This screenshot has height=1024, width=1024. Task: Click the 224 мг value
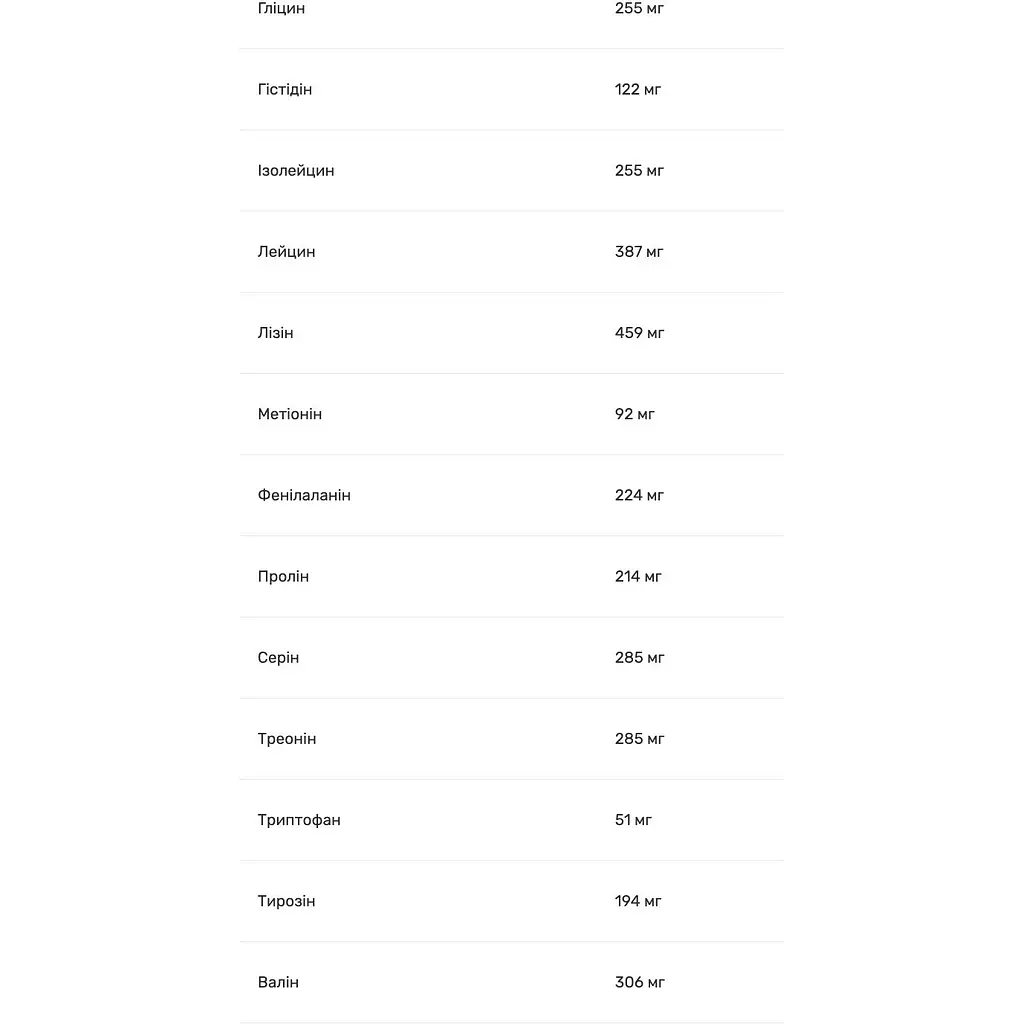(639, 495)
